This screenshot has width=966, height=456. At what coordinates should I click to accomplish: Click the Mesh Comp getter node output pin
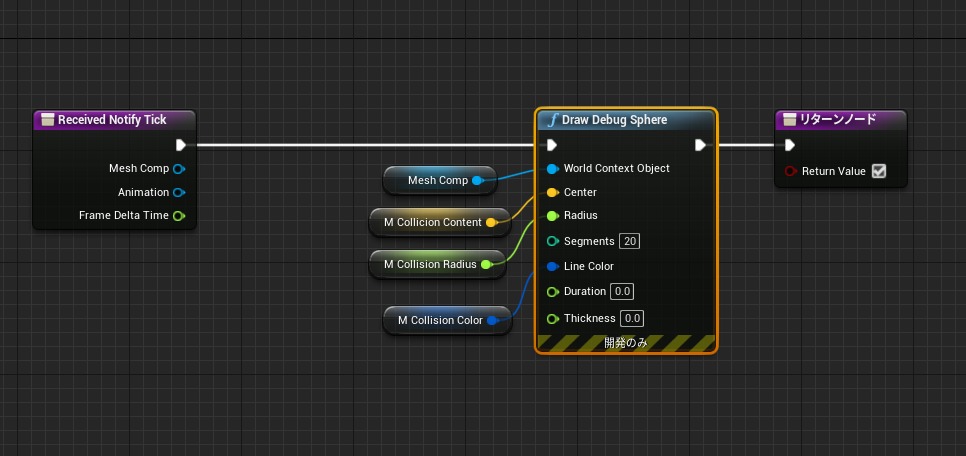click(477, 181)
